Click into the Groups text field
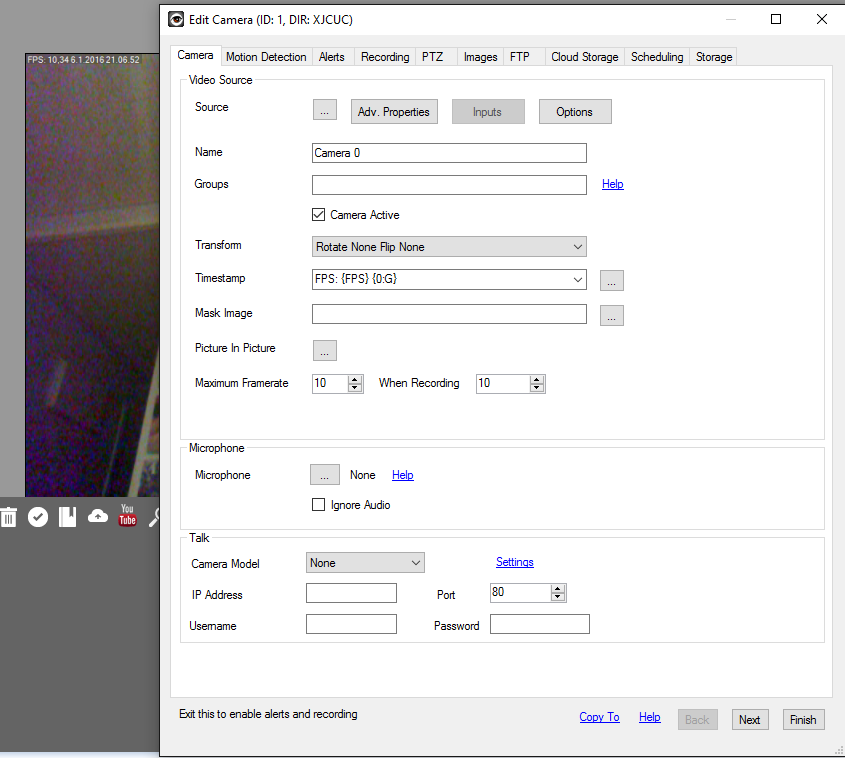845x758 pixels. coord(449,185)
